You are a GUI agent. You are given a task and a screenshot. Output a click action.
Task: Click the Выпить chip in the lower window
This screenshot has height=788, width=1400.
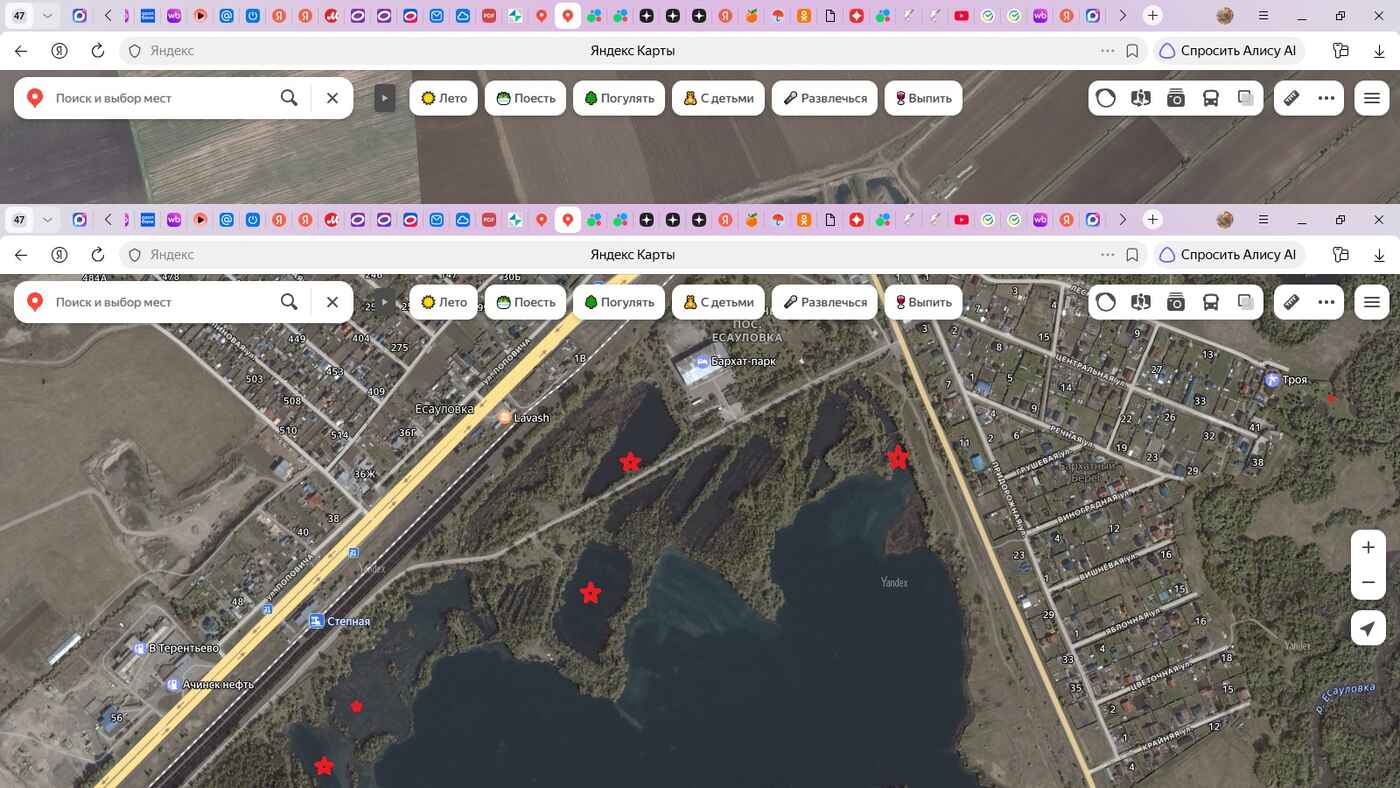pos(923,302)
